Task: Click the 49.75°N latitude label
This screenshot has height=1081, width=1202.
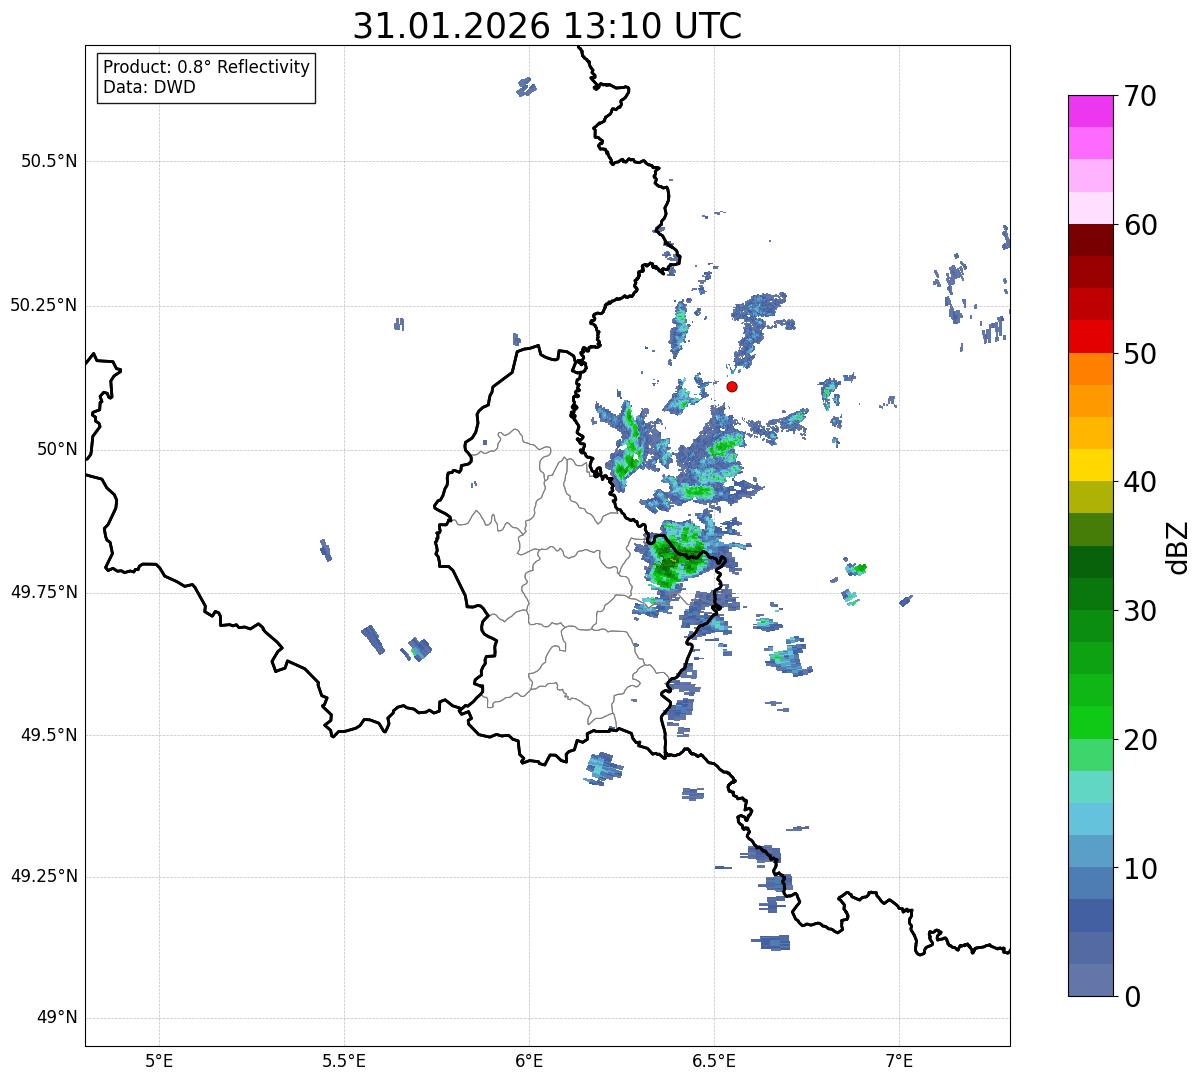Action: 44,592
